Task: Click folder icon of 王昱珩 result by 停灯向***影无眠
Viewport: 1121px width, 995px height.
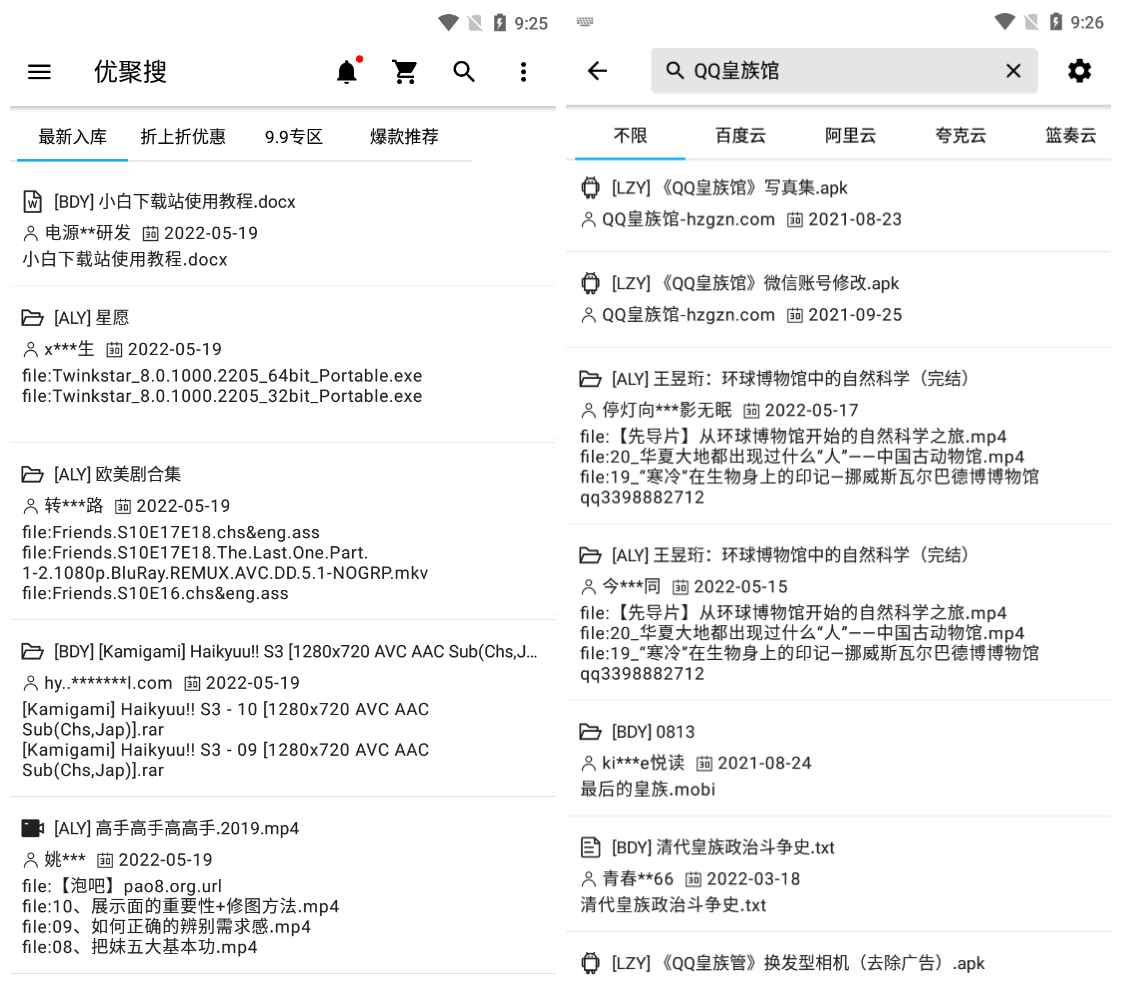Action: 590,378
